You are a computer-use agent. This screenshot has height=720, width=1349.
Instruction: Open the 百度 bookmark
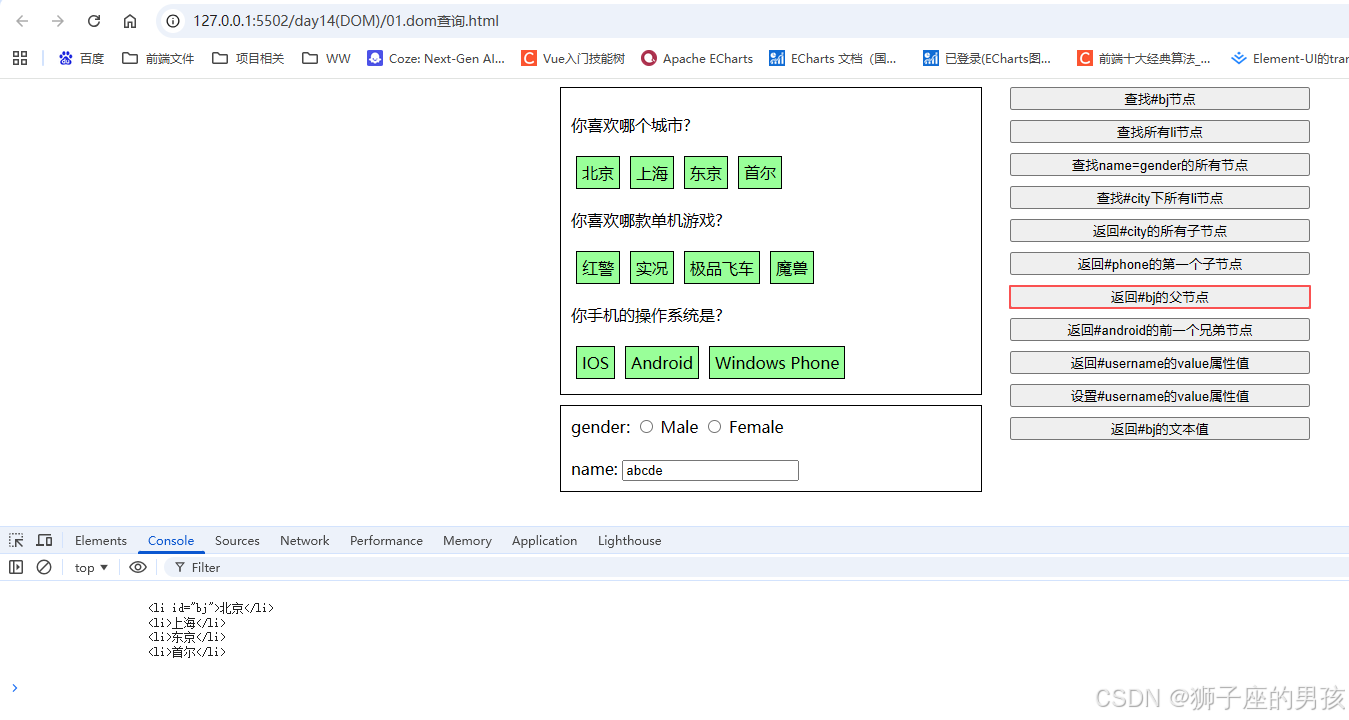(x=81, y=58)
